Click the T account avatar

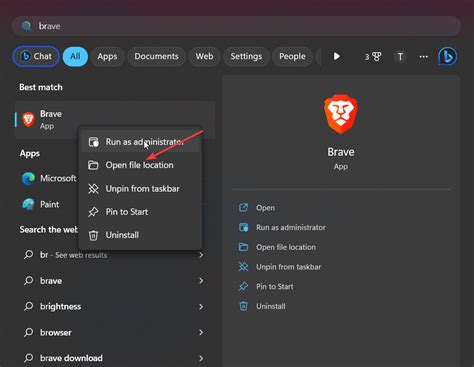pos(400,57)
